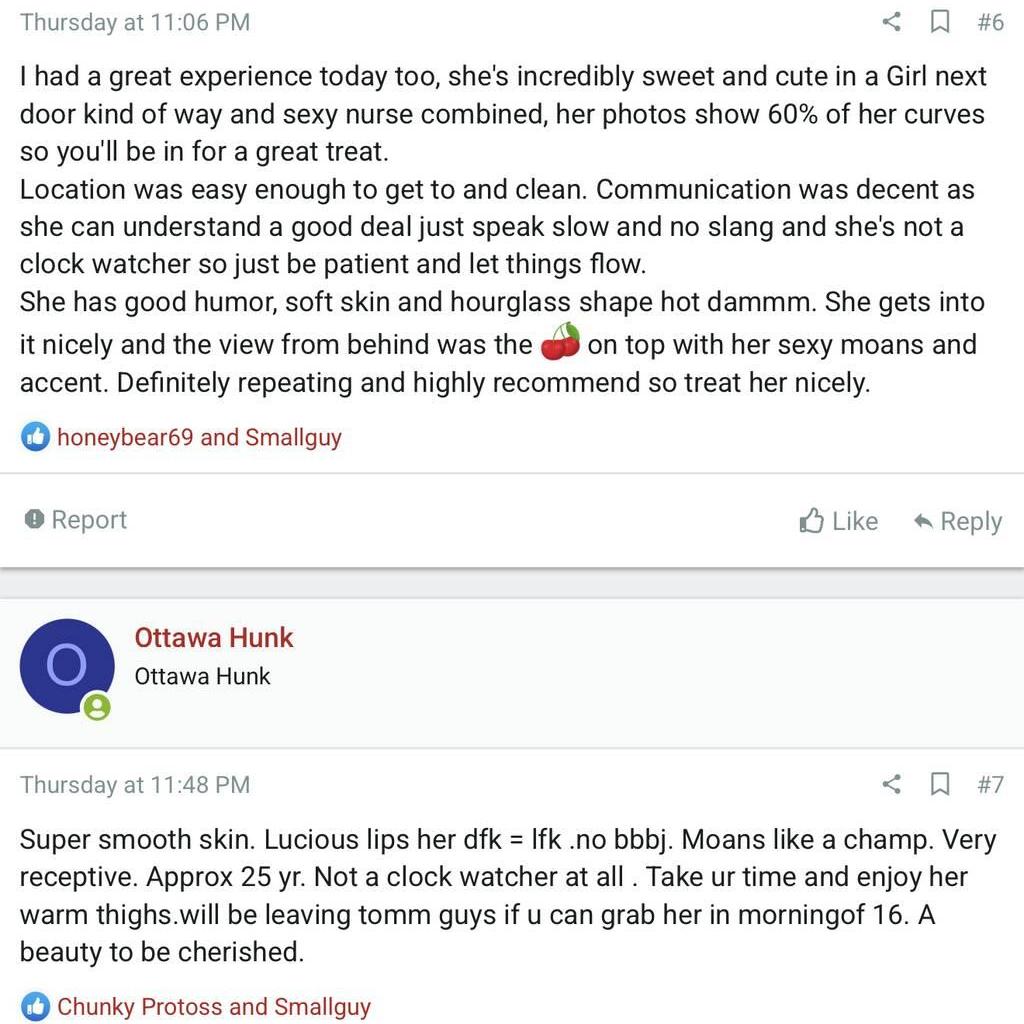Click the share icon on post #7
The width and height of the screenshot is (1024, 1024).
(x=891, y=784)
